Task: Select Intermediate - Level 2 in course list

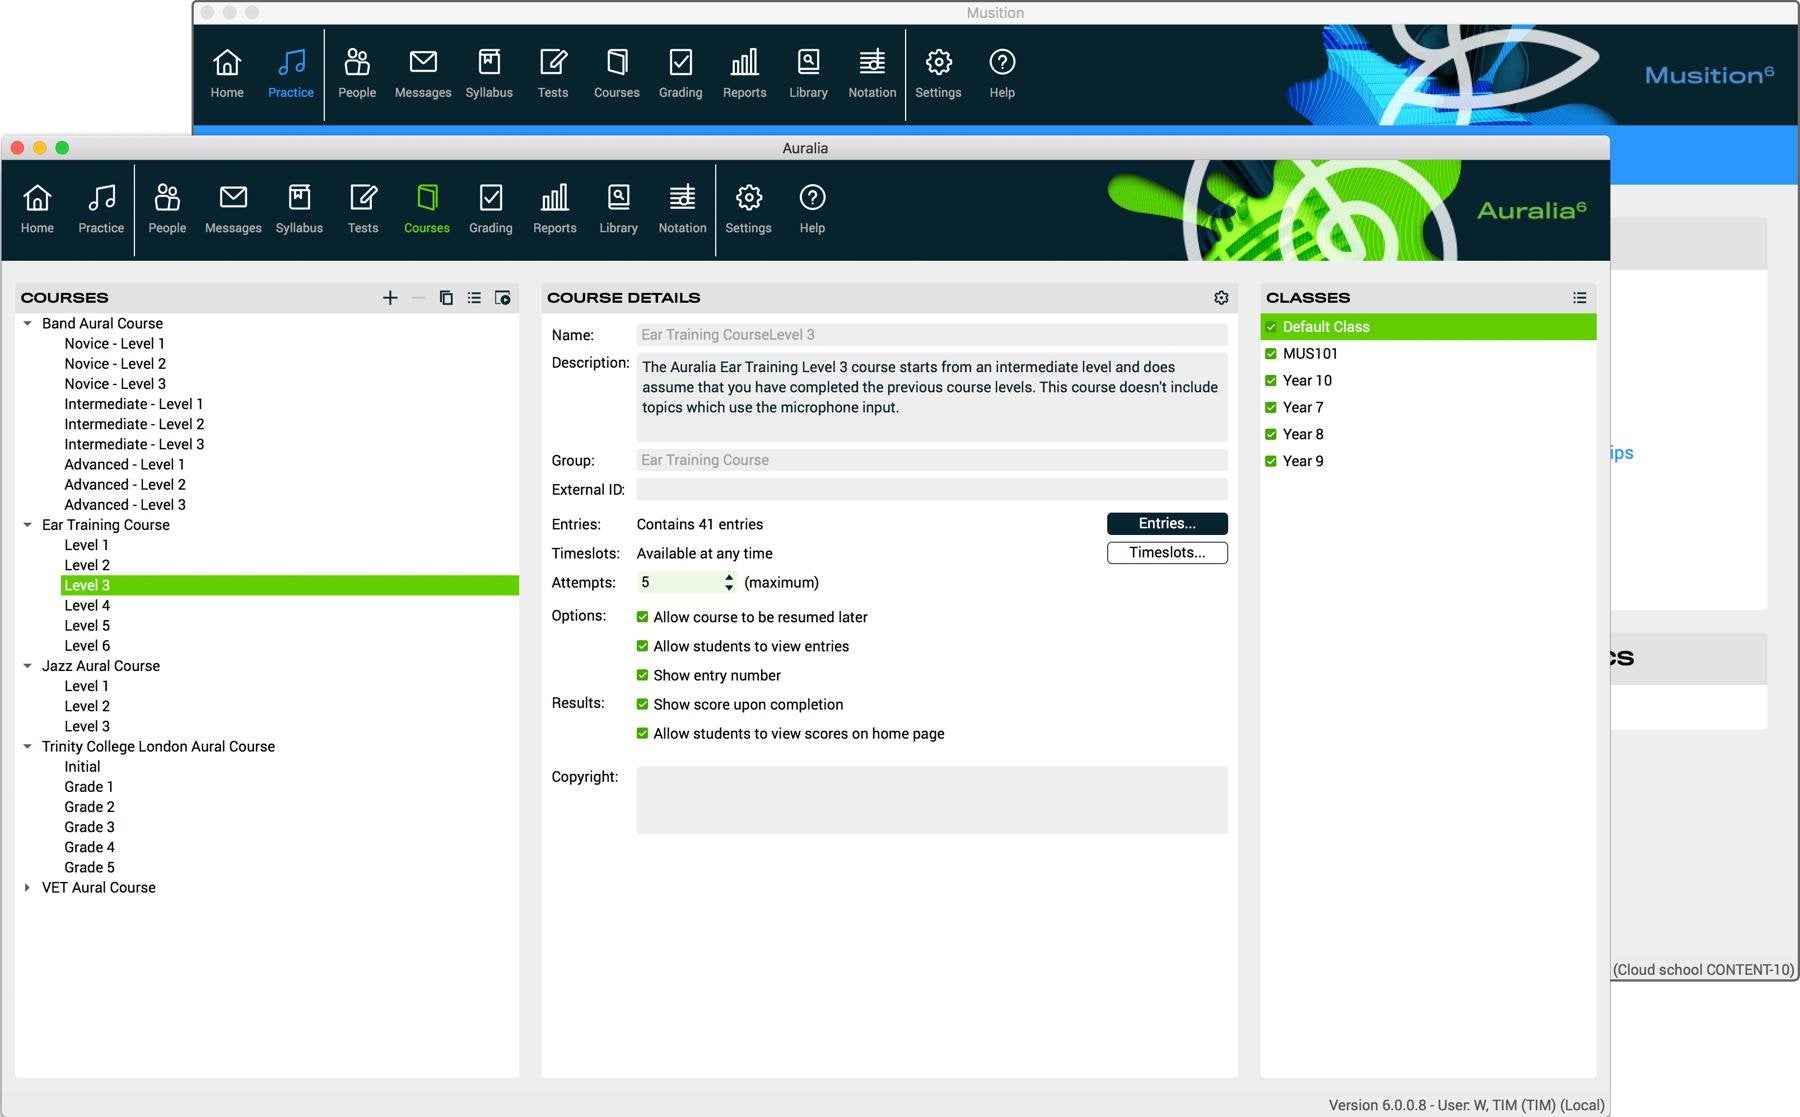Action: pyautogui.click(x=134, y=424)
